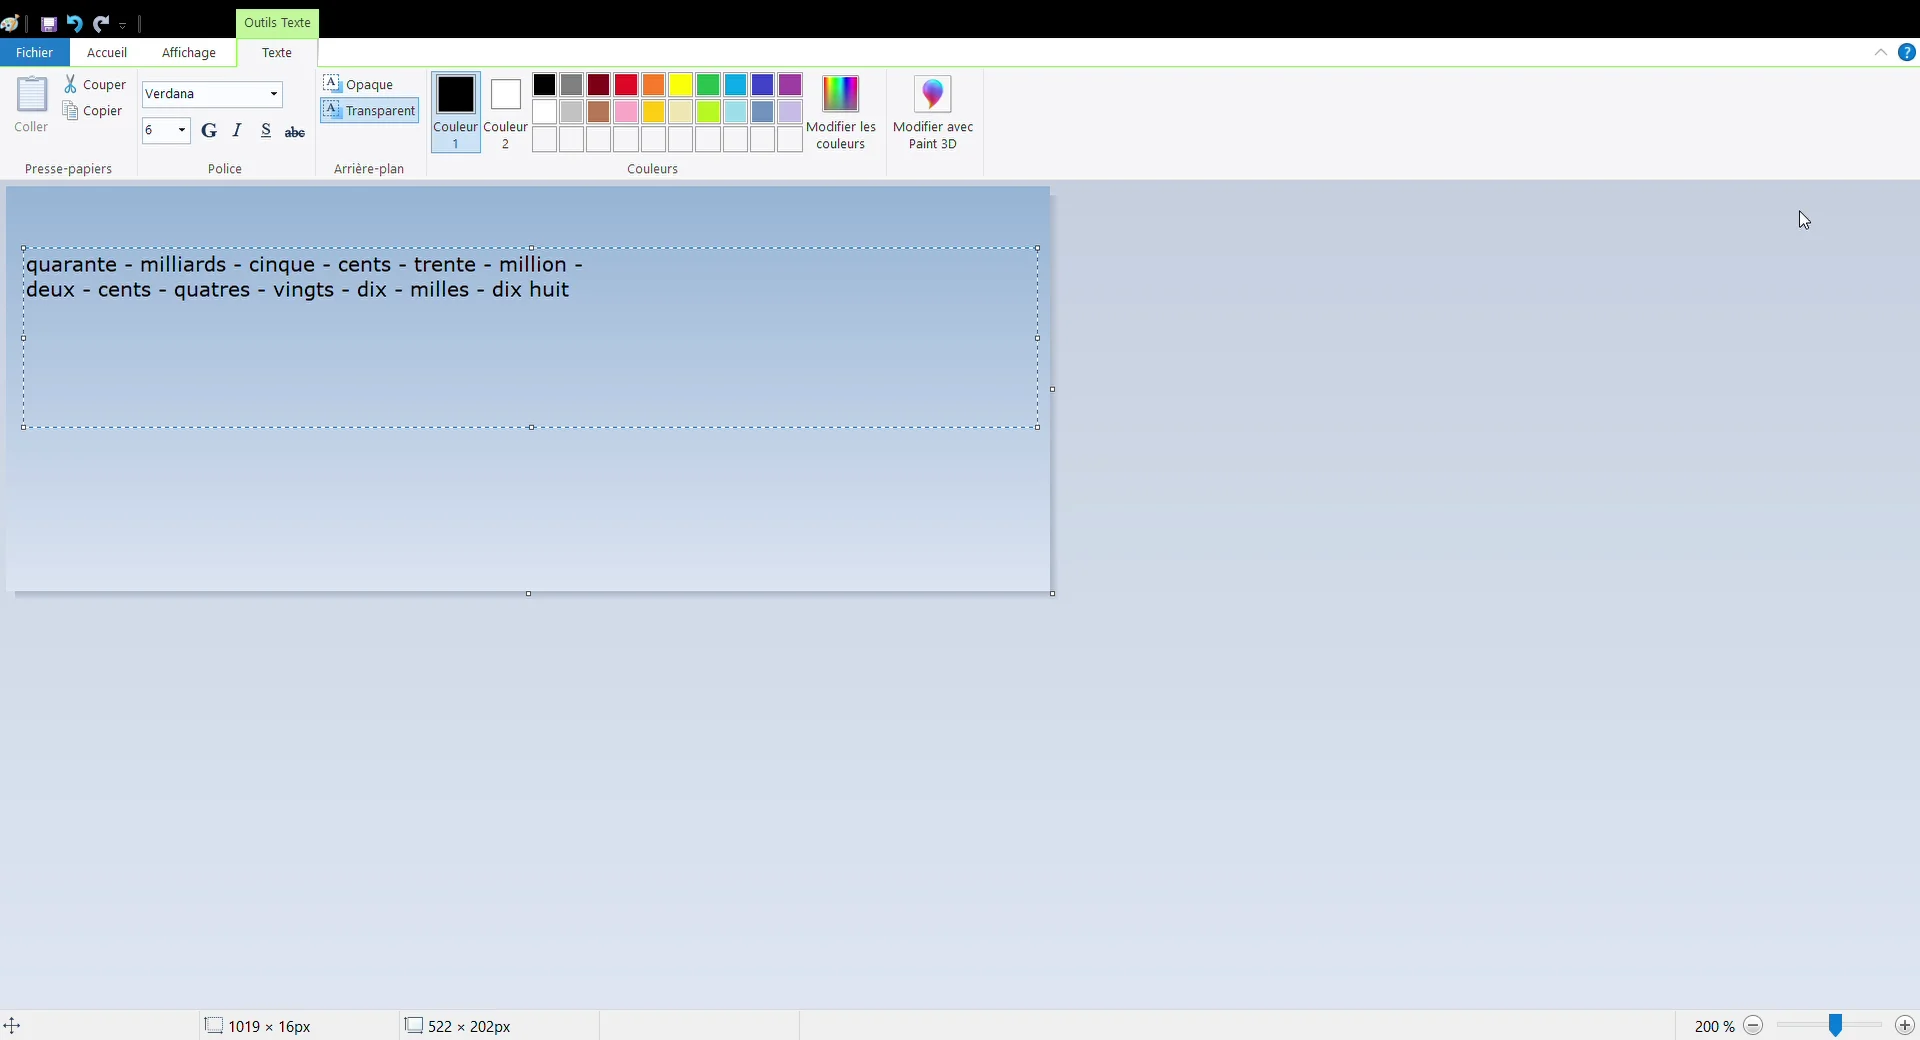Redo the last action
The image size is (1920, 1040).
click(x=103, y=23)
